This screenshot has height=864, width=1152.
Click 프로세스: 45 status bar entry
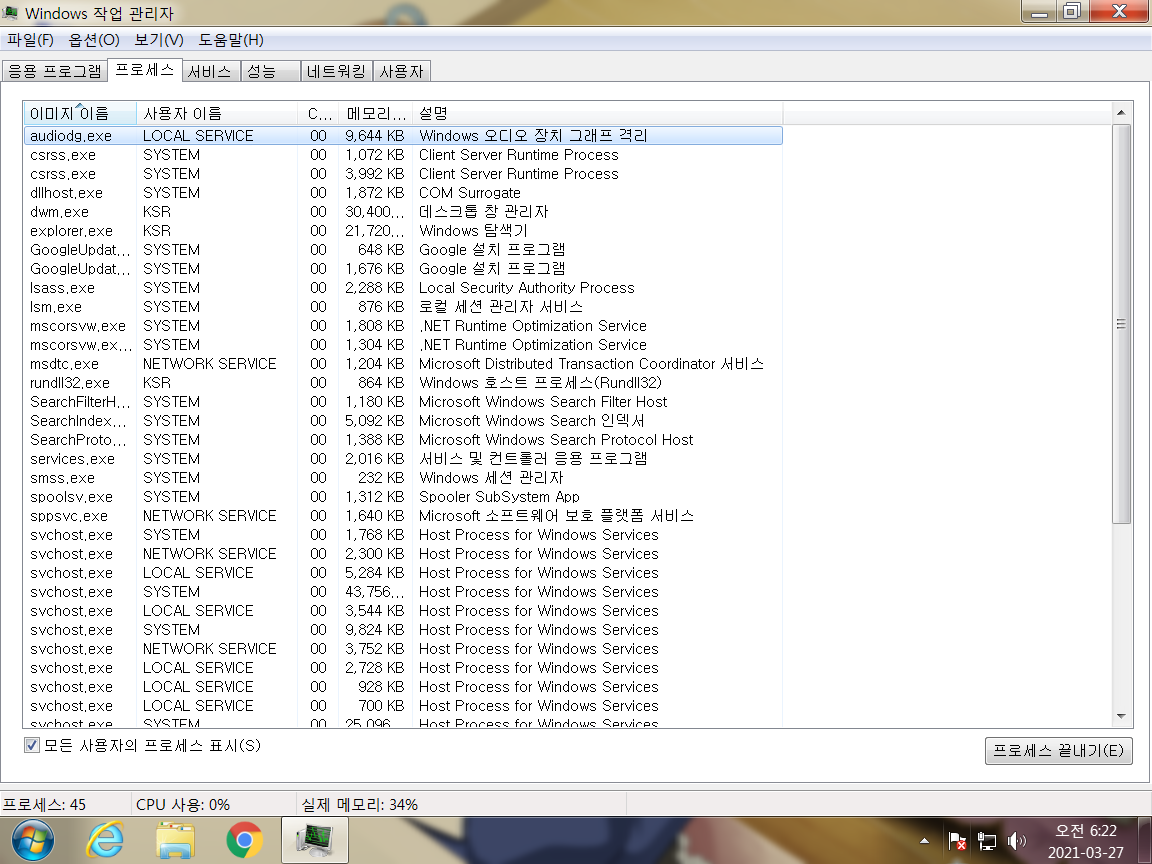pyautogui.click(x=44, y=805)
